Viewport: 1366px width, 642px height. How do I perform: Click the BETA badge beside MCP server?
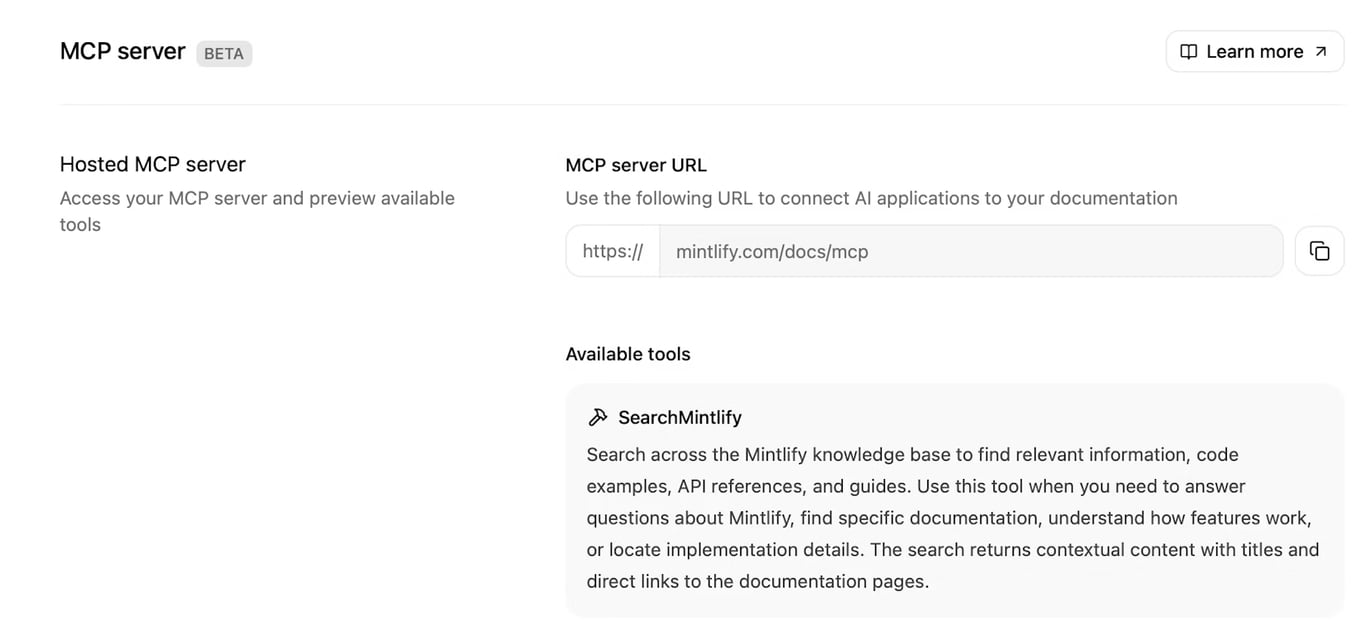pyautogui.click(x=223, y=54)
